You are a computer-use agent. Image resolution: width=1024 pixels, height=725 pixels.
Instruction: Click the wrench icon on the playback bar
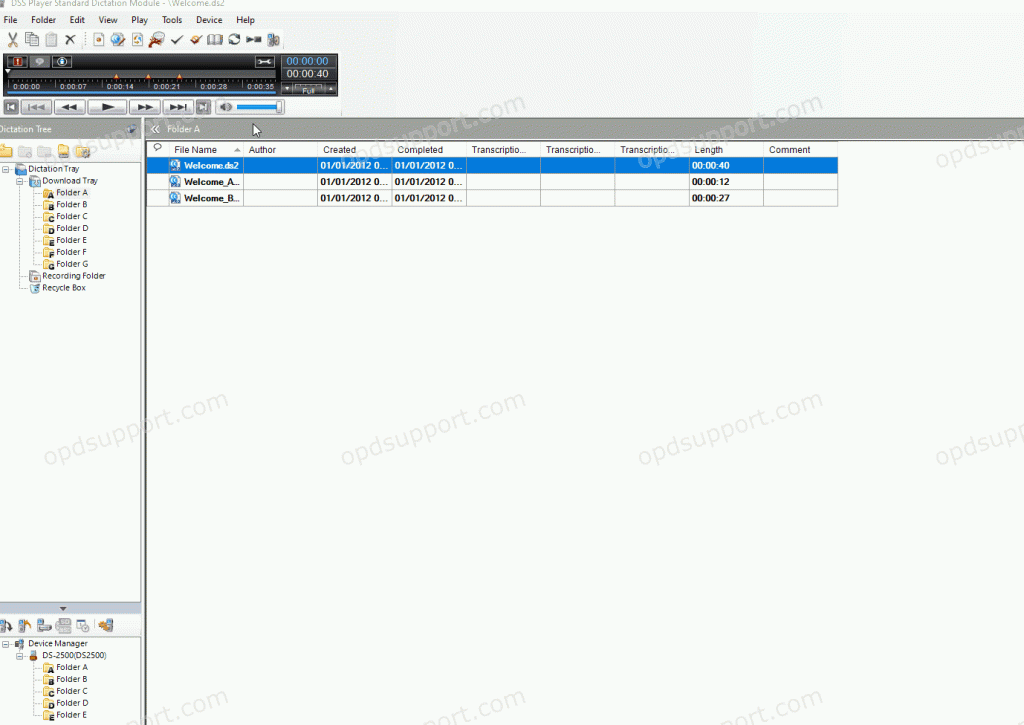pyautogui.click(x=266, y=61)
